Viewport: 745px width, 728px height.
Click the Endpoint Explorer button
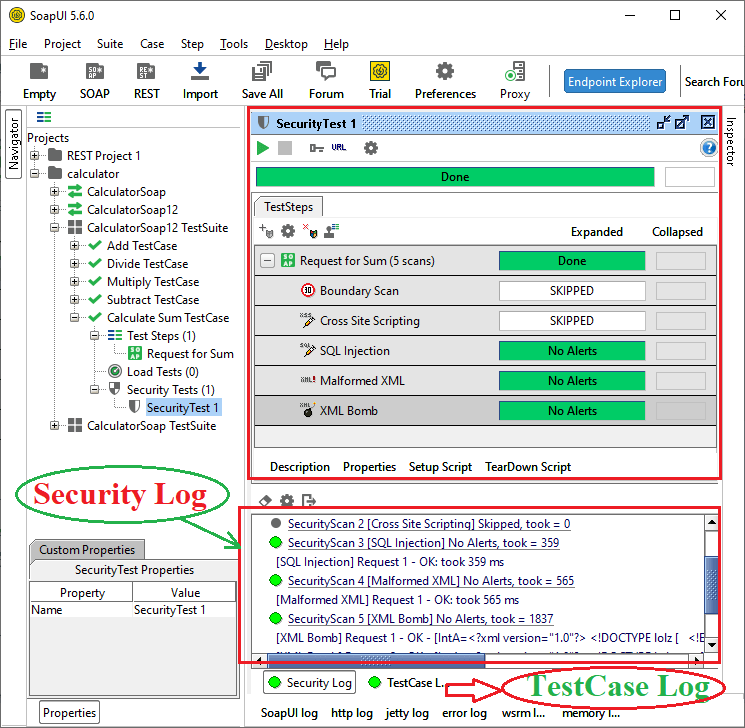coord(615,82)
